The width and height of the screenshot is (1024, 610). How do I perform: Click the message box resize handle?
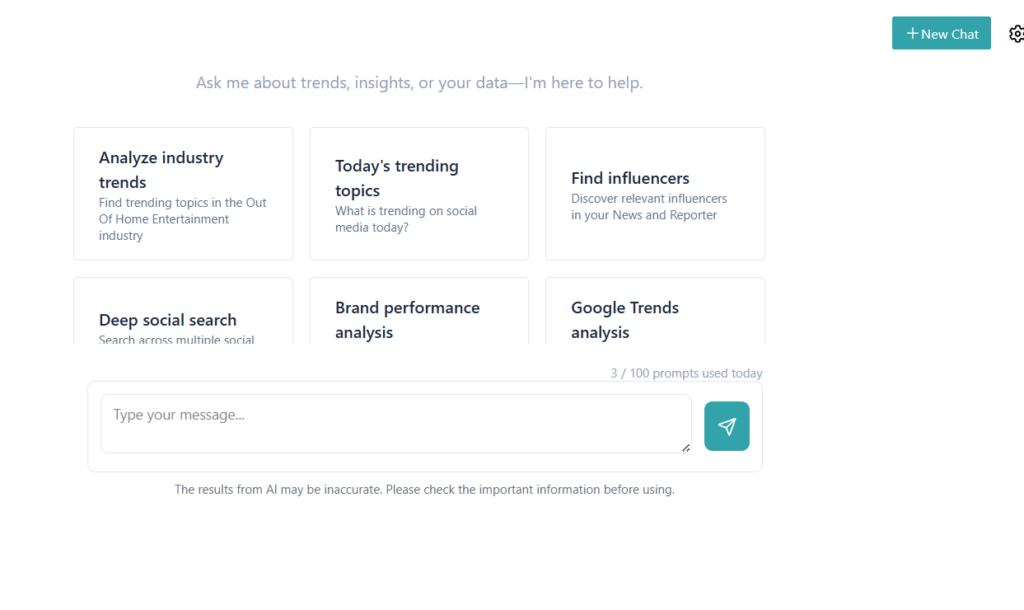point(686,447)
